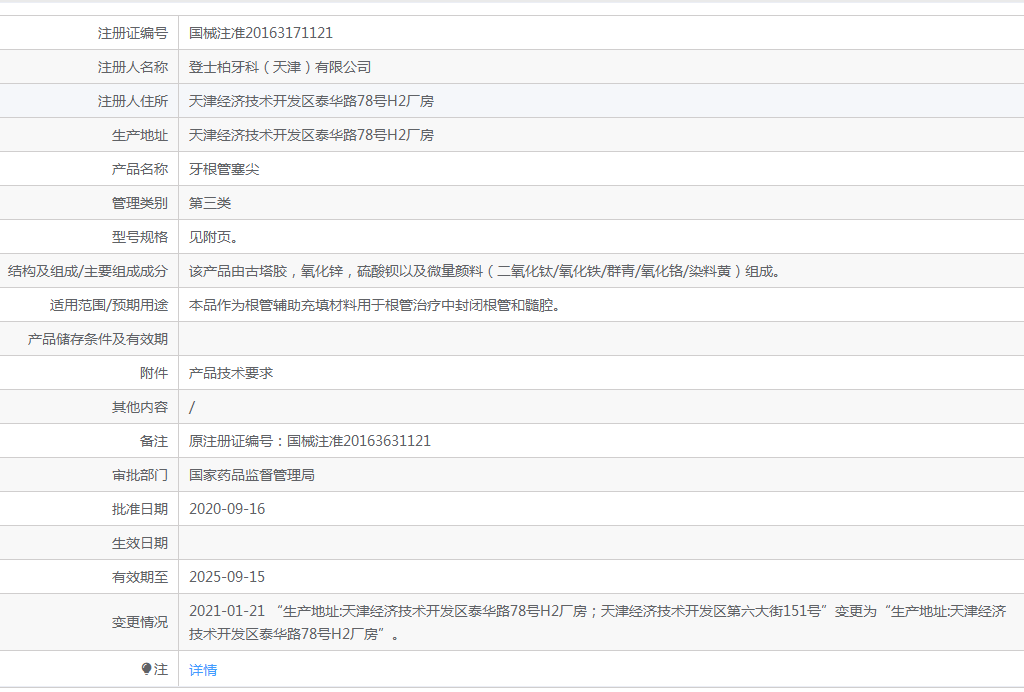Click the 注册人名称 label
Image resolution: width=1024 pixels, height=692 pixels.
click(133, 67)
